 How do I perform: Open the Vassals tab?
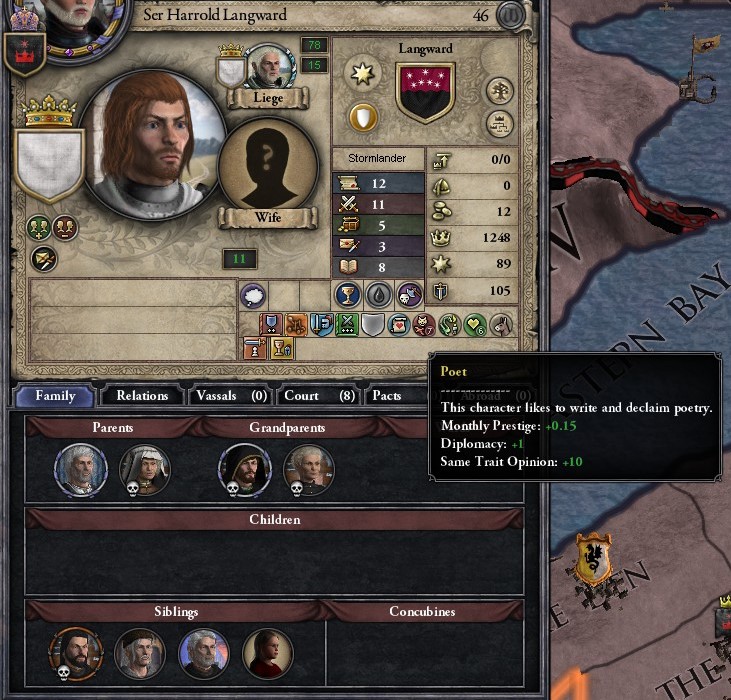[x=231, y=396]
